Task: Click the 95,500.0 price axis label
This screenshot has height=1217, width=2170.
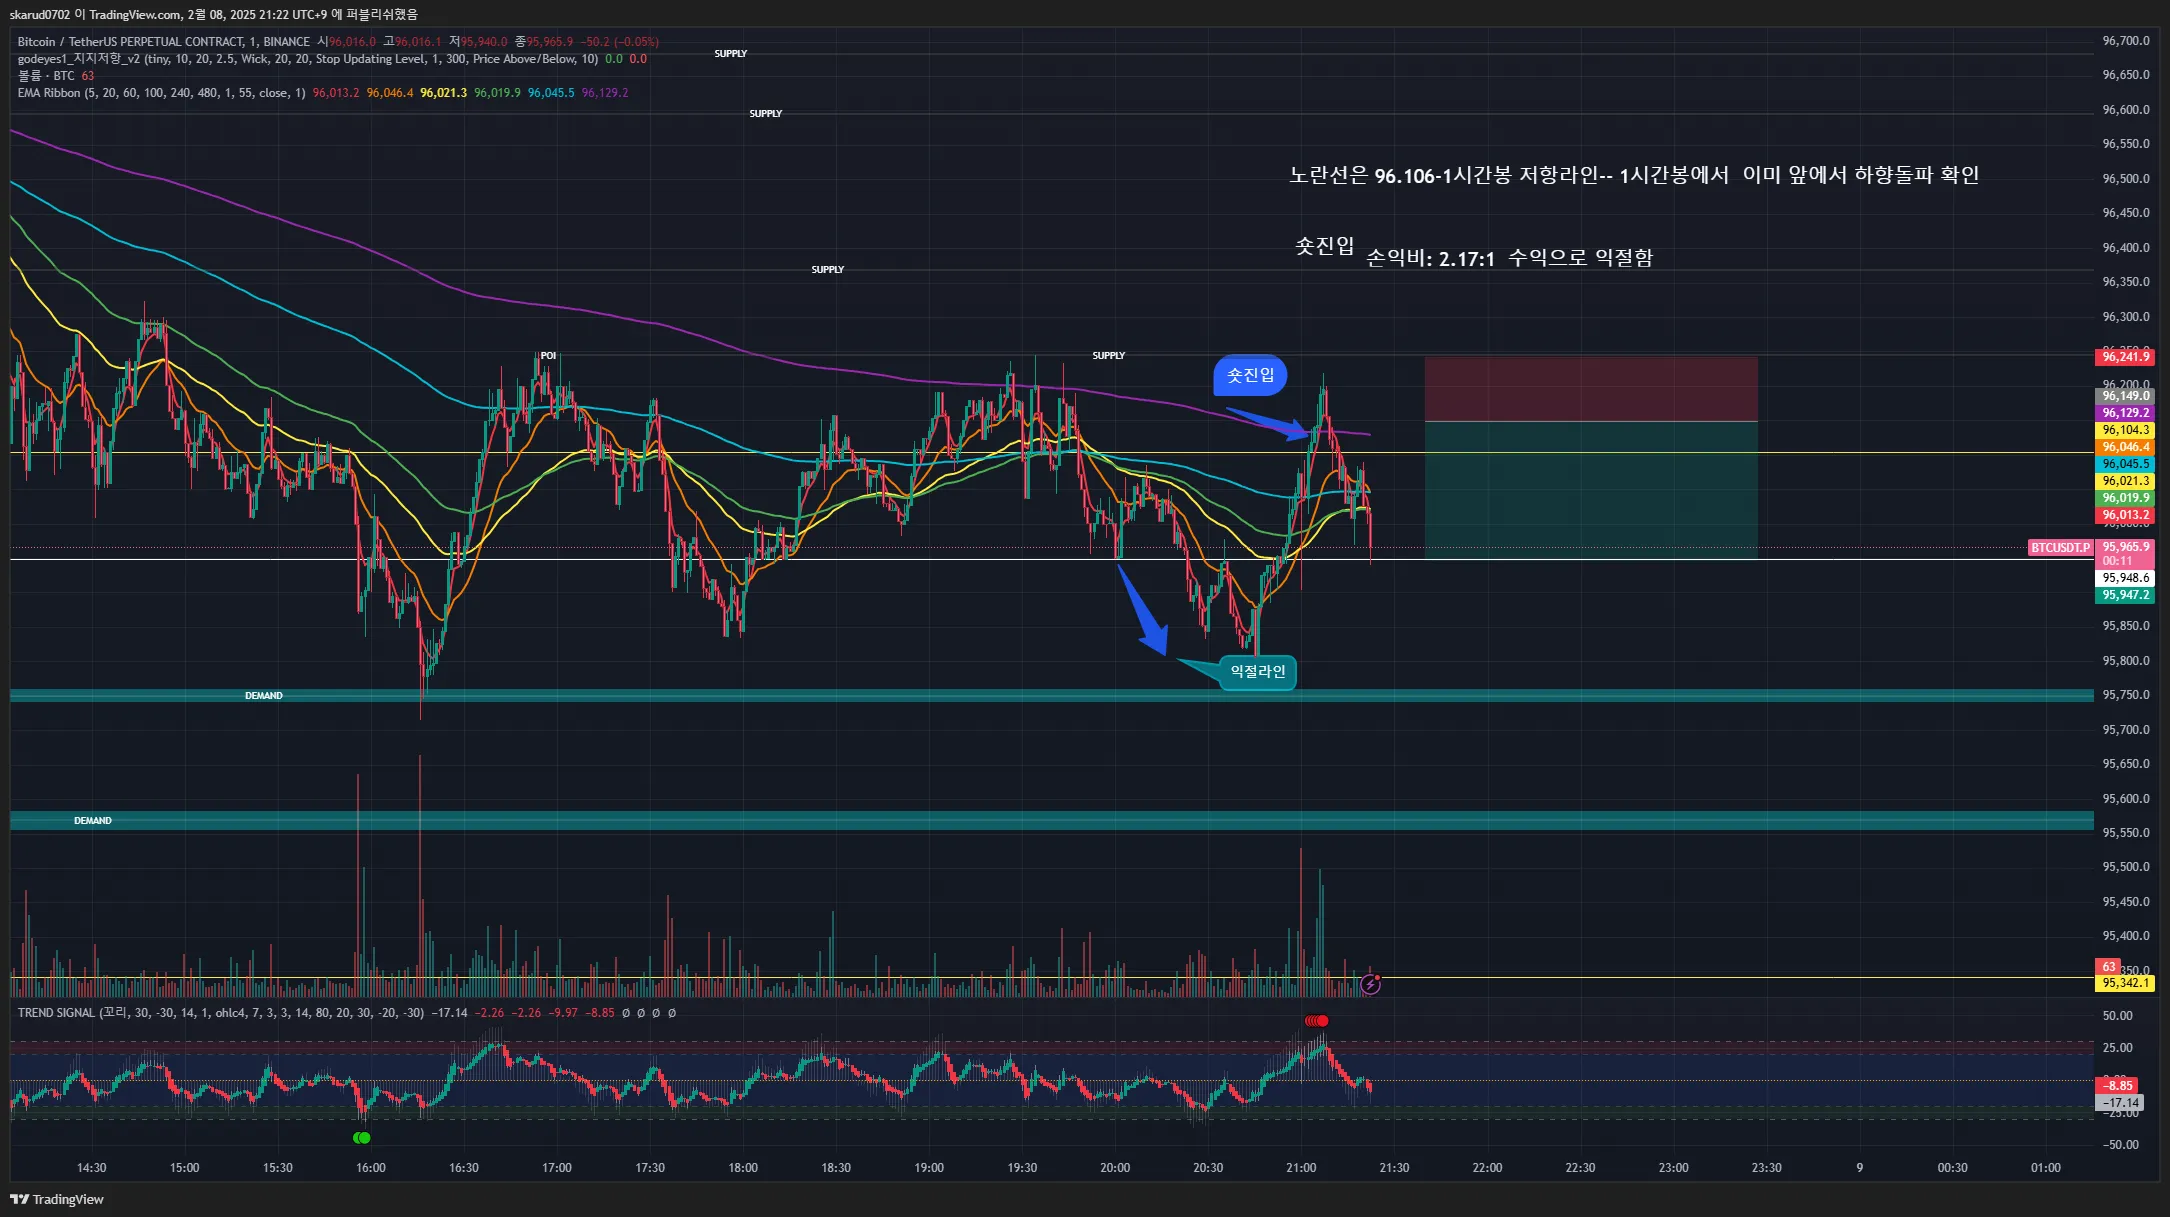Action: click(2126, 867)
